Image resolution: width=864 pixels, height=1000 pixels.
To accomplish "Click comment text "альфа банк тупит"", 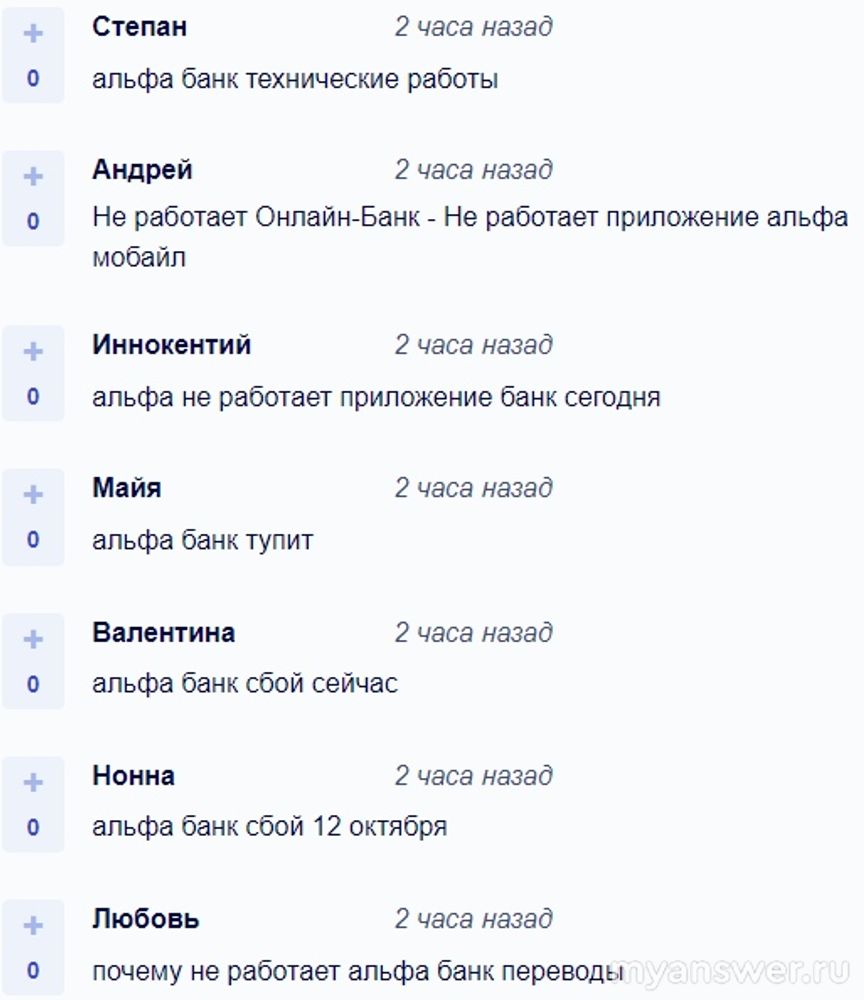I will (202, 541).
